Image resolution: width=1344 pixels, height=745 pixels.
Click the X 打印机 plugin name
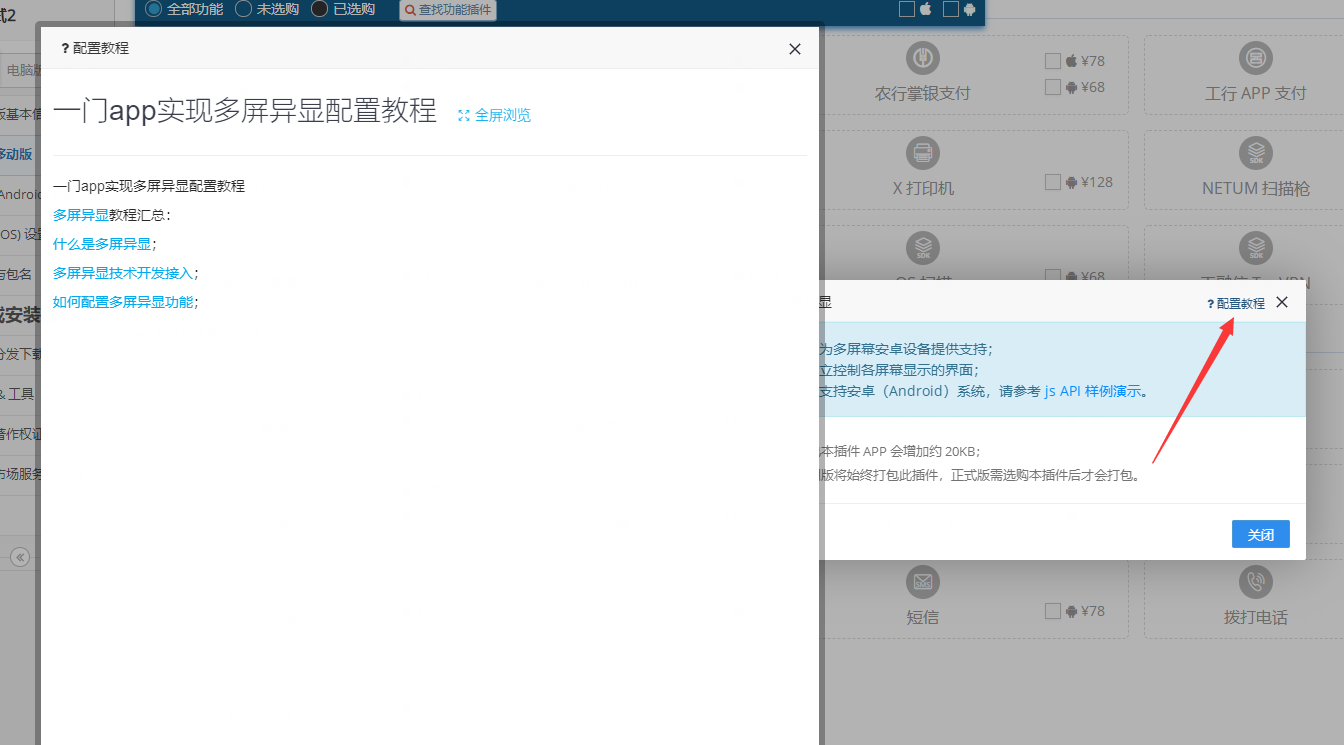(x=922, y=188)
